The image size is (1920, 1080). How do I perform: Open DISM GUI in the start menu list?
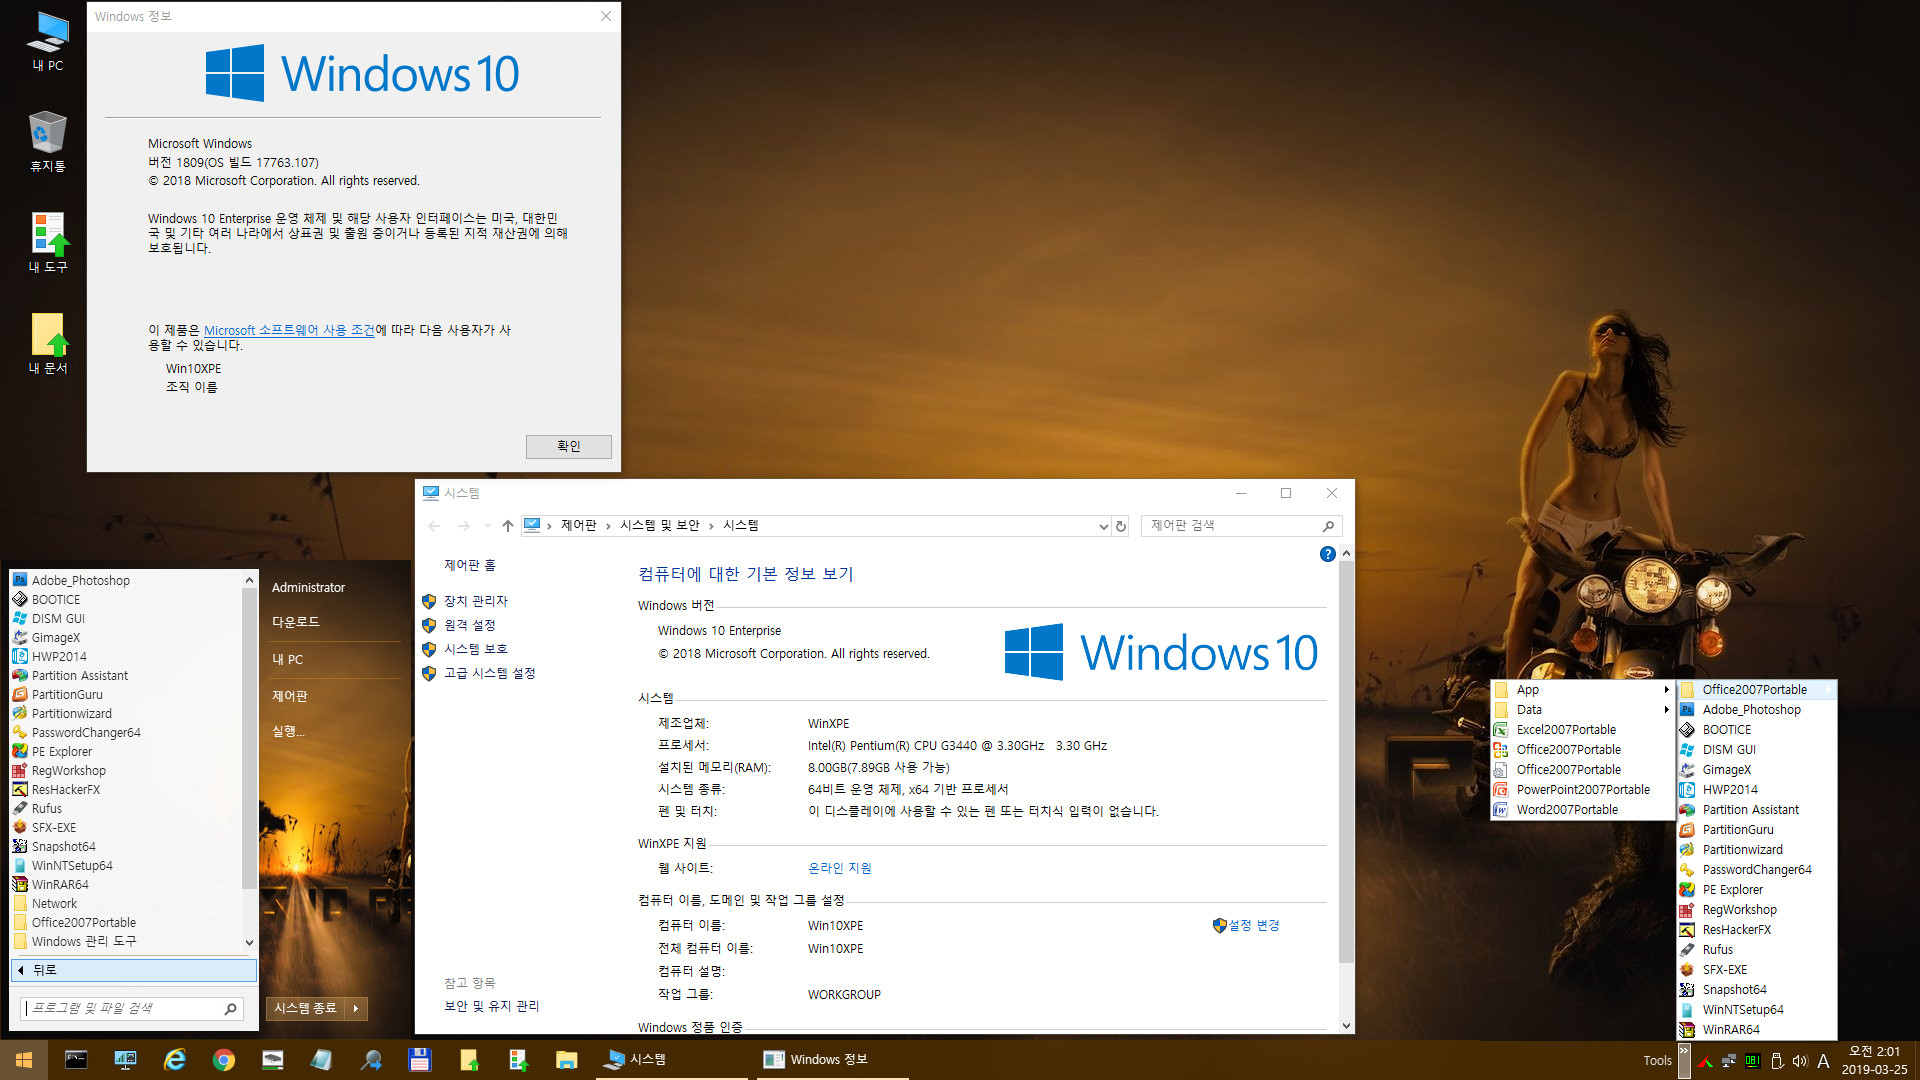(x=58, y=618)
